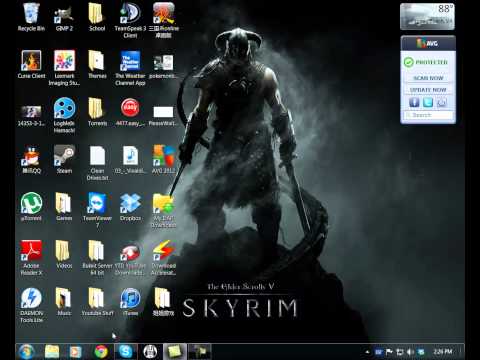Open the Clean Drives.txt file

pos(97,163)
